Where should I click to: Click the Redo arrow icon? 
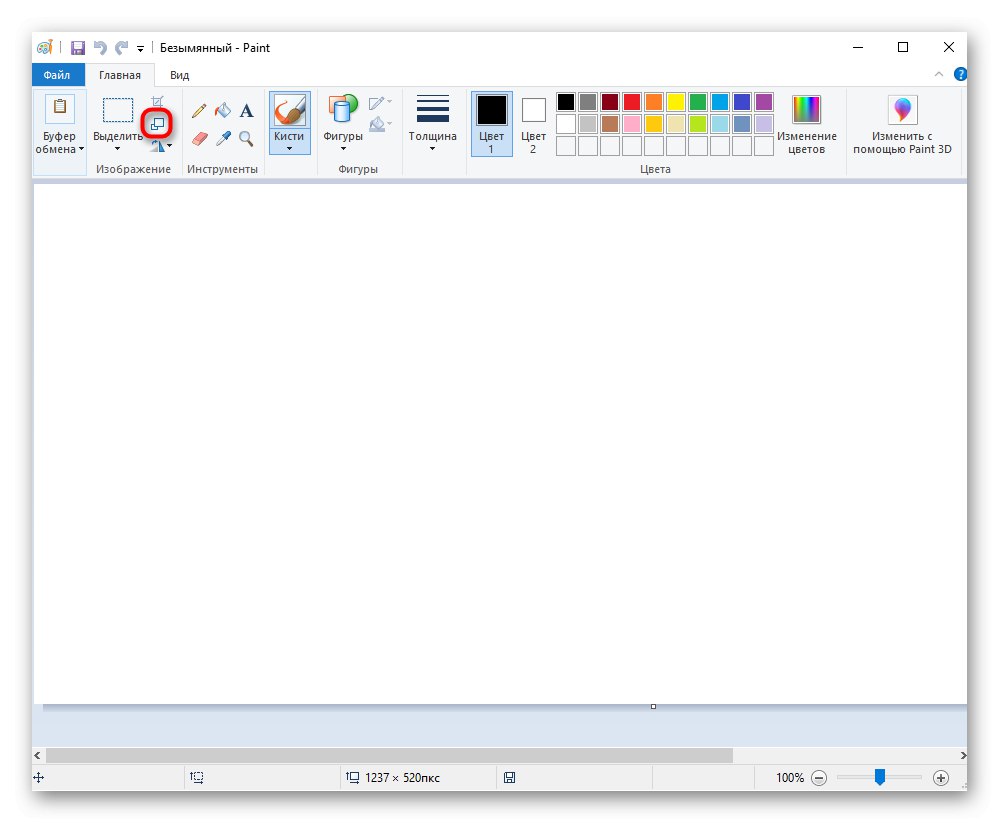(x=121, y=48)
